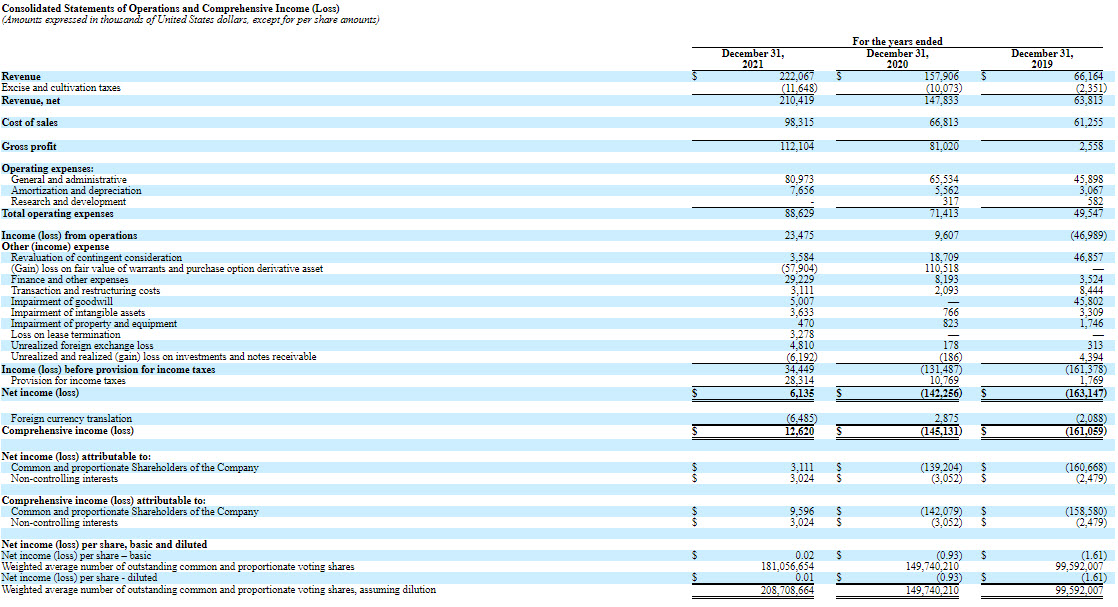
Task: Select the 'Provision for income taxes' row label
Action: point(68,380)
